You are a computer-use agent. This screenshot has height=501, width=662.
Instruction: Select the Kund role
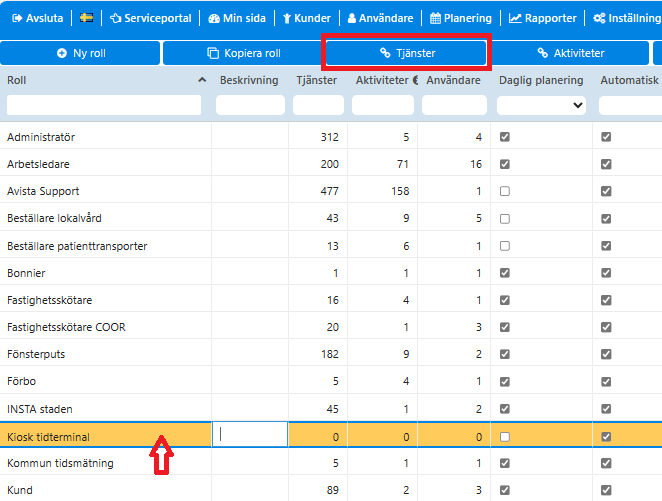pyautogui.click(x=20, y=490)
